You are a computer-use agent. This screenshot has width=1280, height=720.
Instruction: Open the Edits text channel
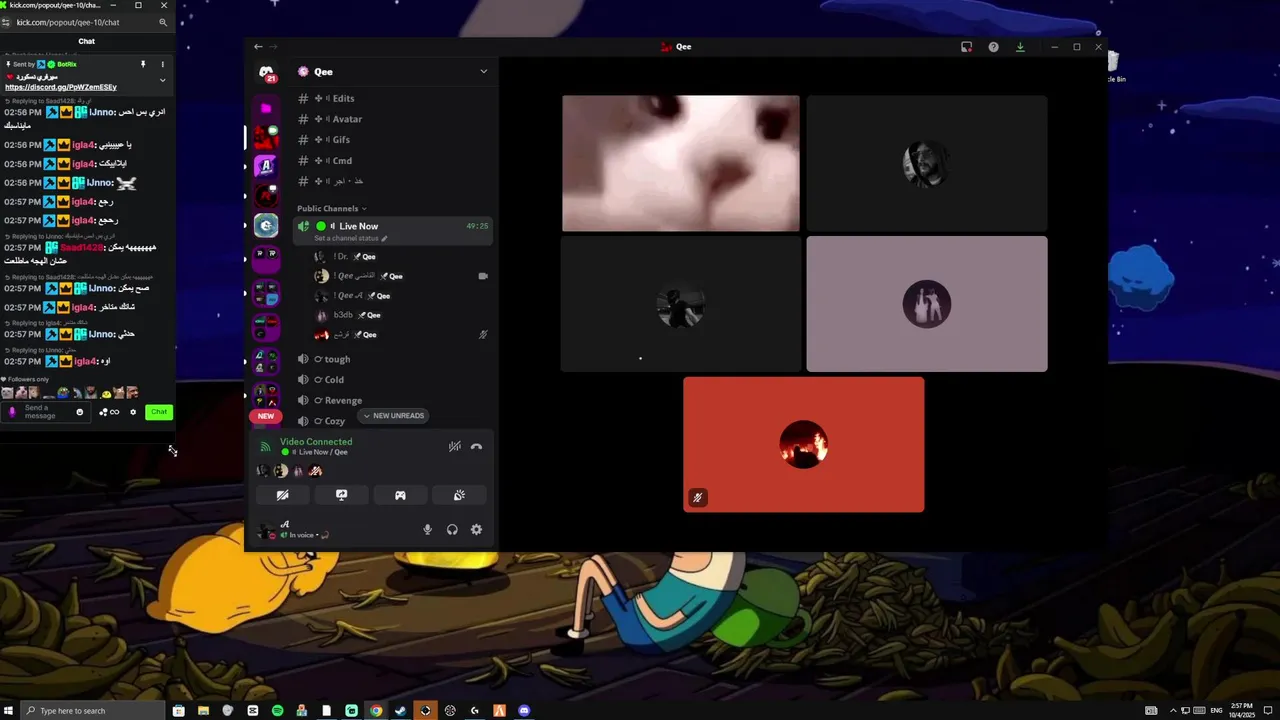(392, 98)
